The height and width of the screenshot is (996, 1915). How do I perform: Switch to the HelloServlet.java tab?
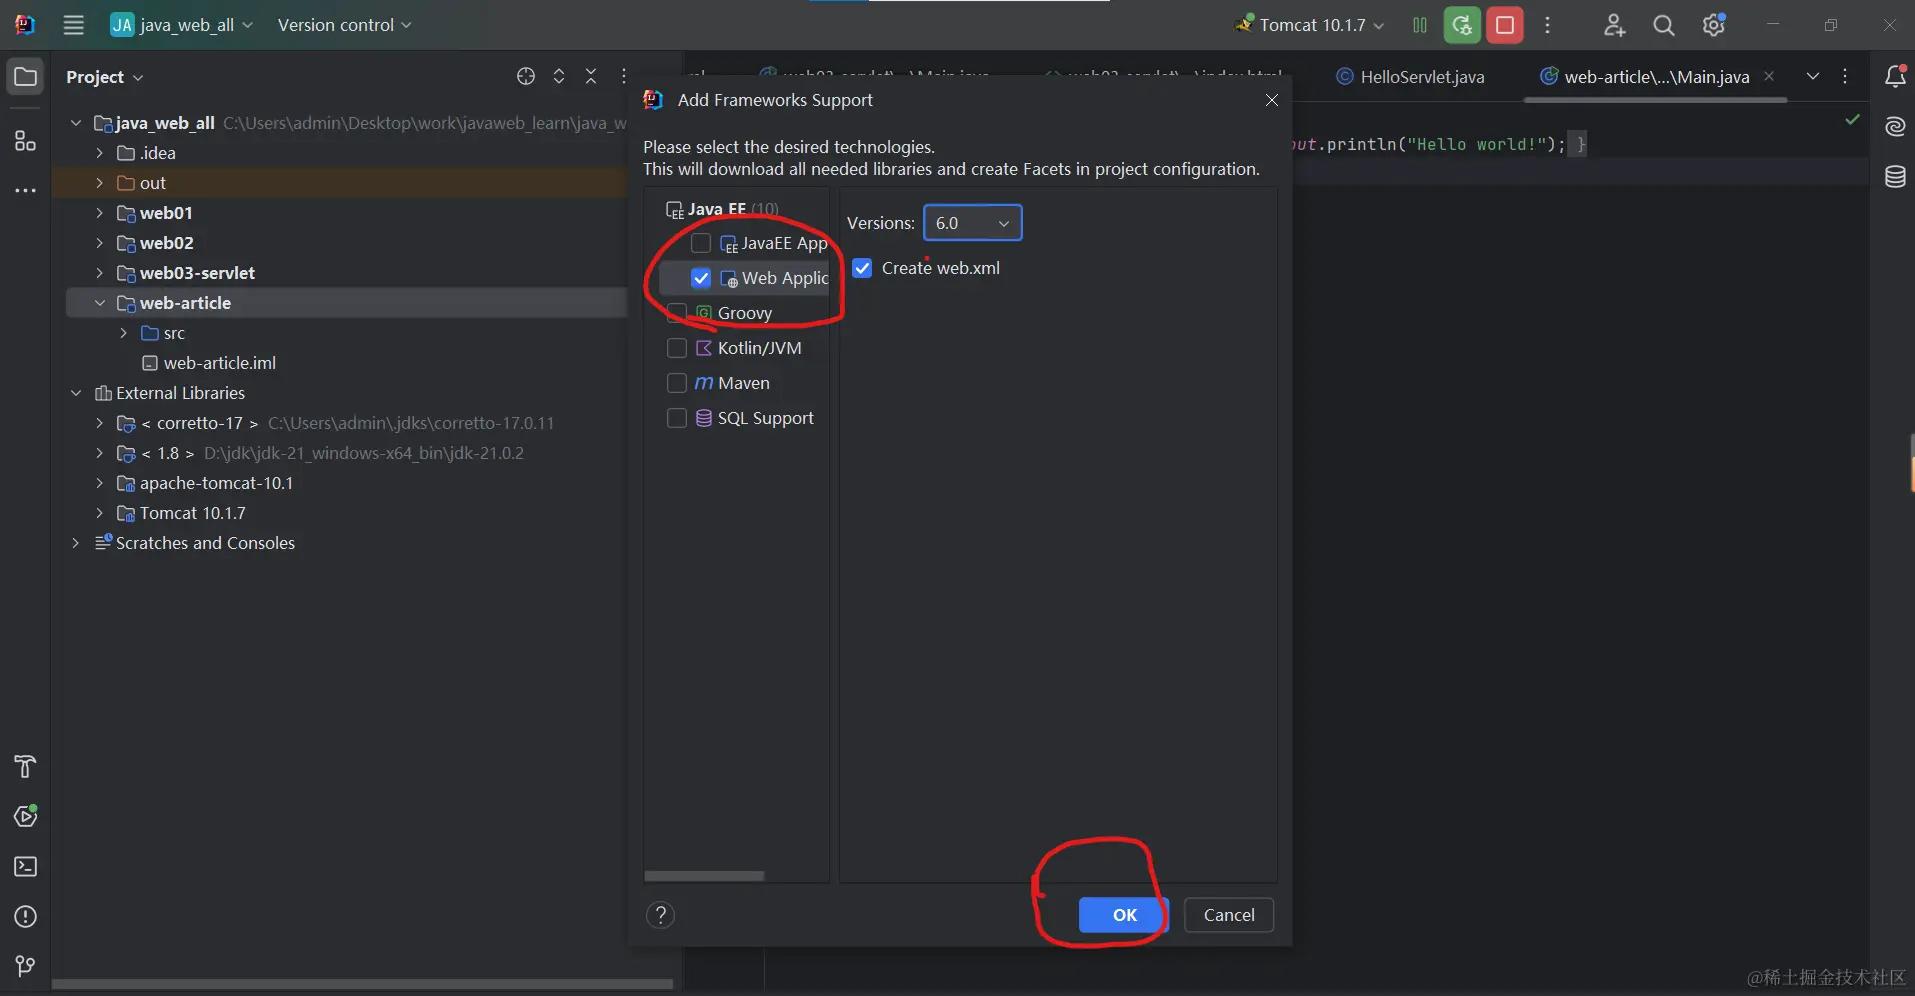(1421, 76)
